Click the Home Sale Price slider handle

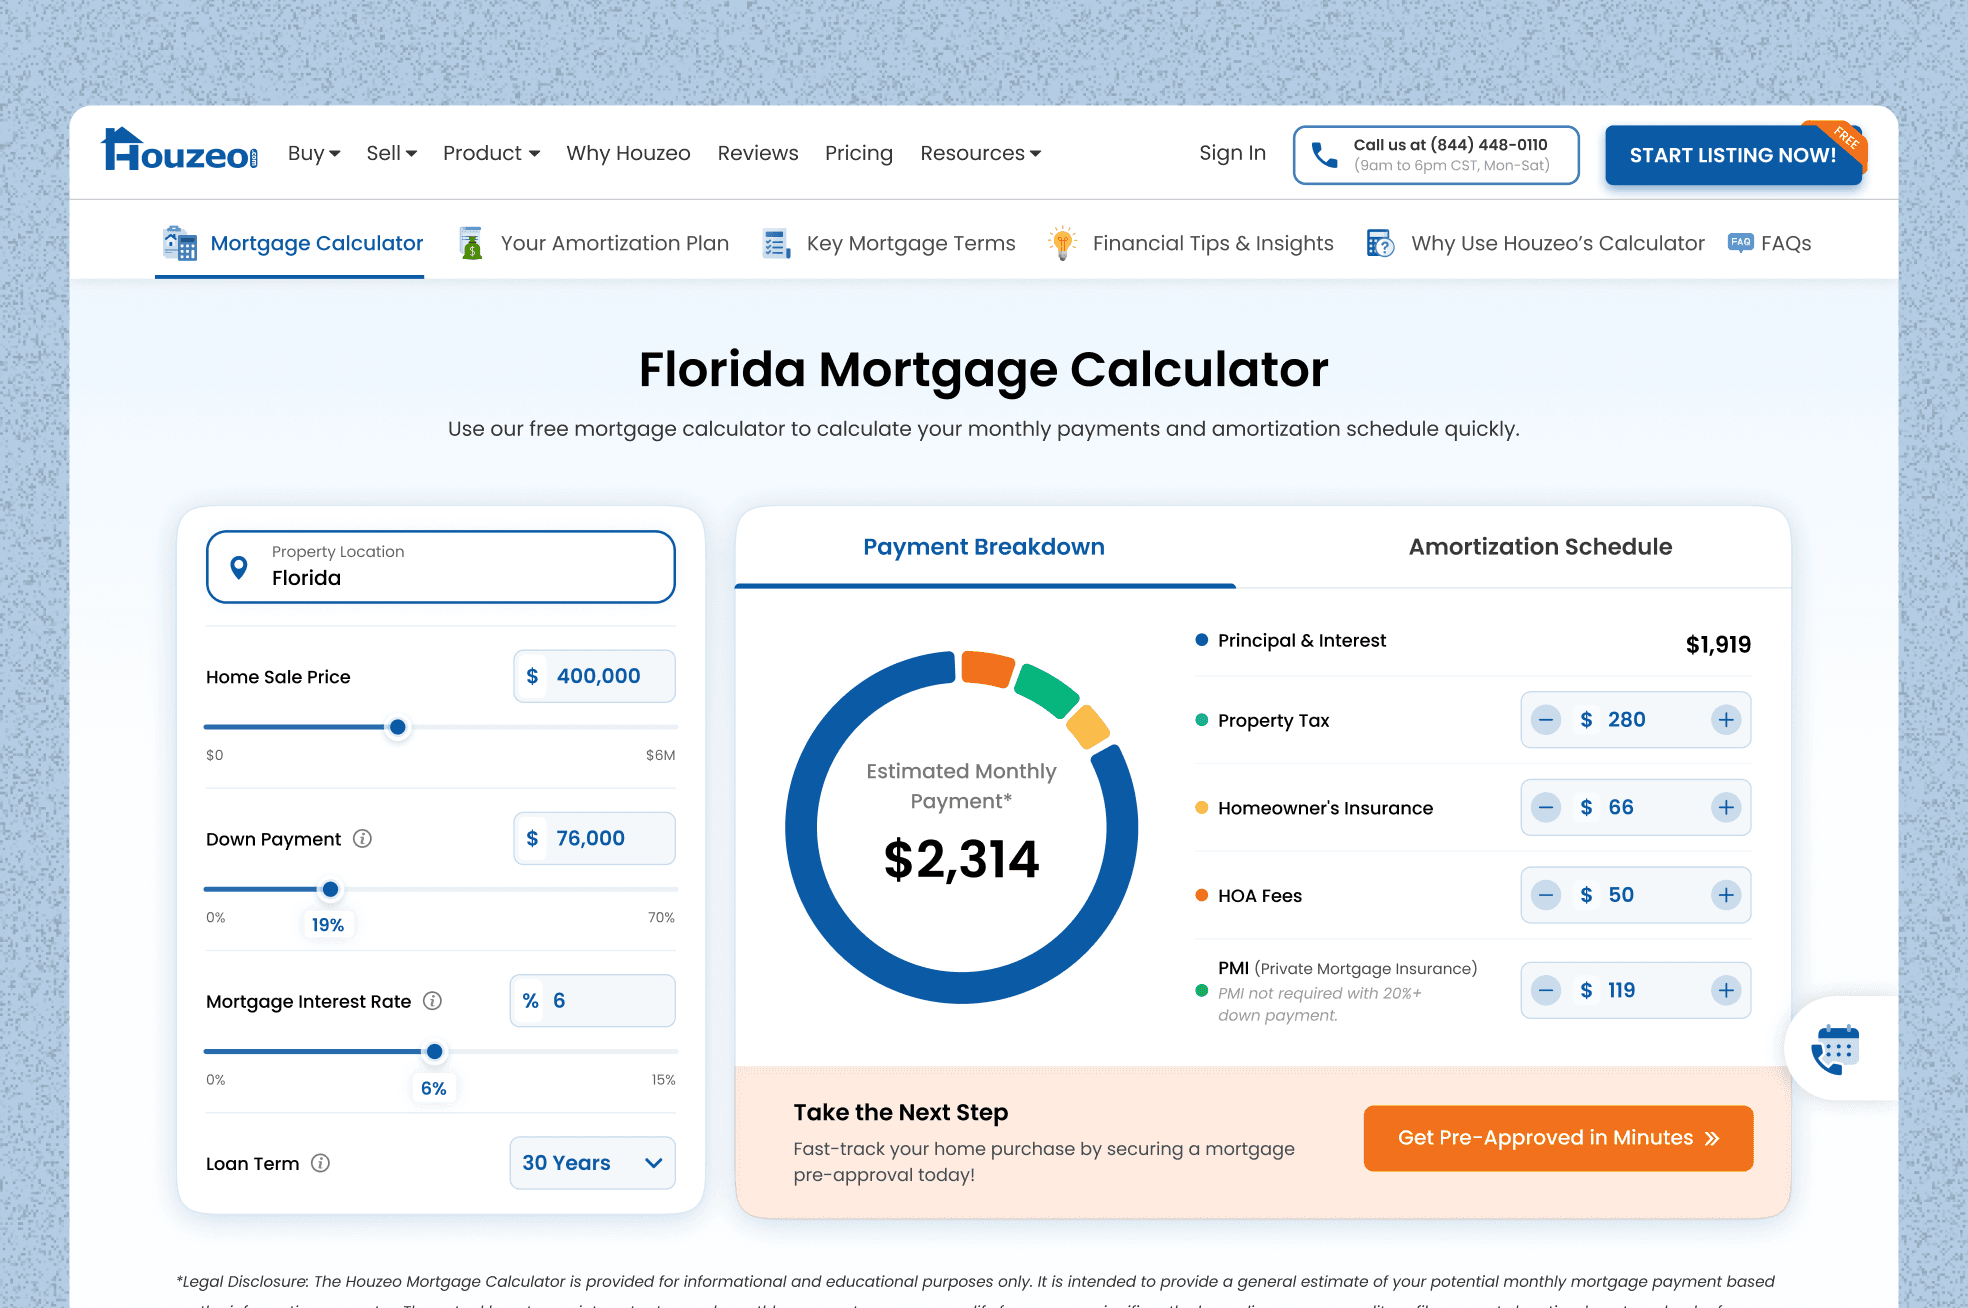[x=398, y=727]
